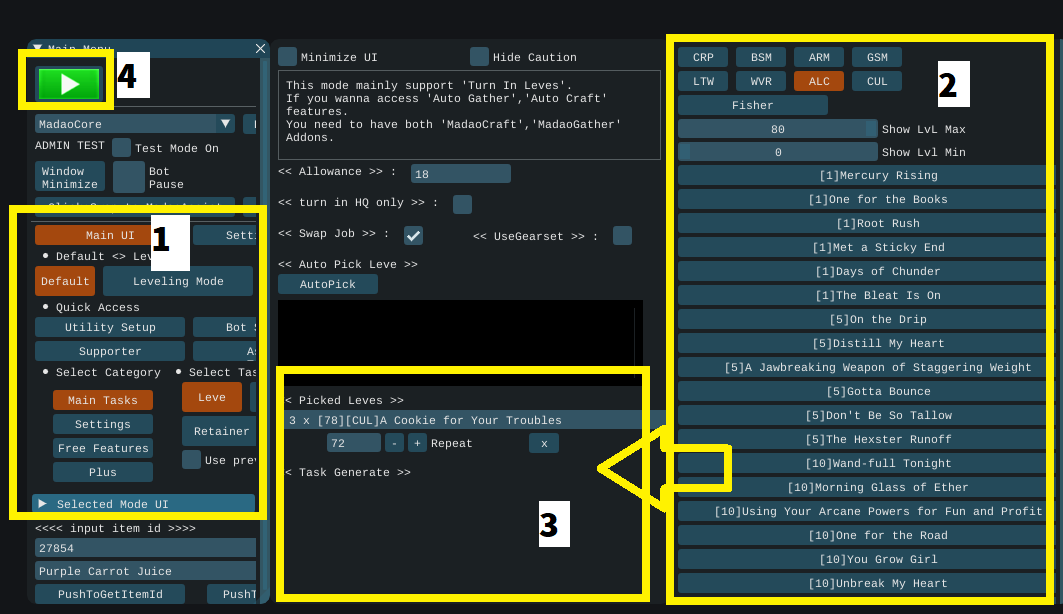The height and width of the screenshot is (614, 1063).
Task: Click the plus button beside repeat count
Action: [x=417, y=443]
